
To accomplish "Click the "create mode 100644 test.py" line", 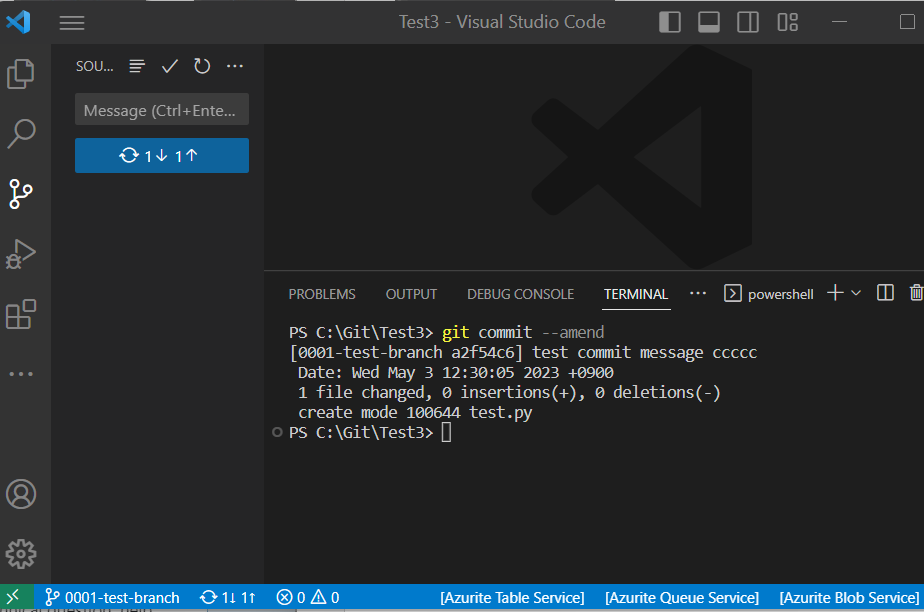I will (x=415, y=412).
